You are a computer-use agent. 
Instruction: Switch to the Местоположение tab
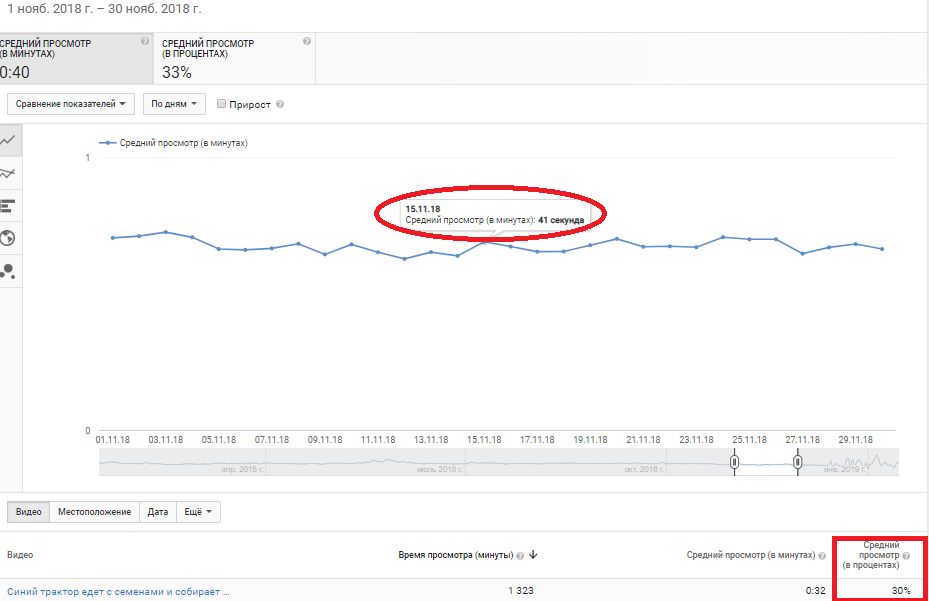[x=94, y=512]
